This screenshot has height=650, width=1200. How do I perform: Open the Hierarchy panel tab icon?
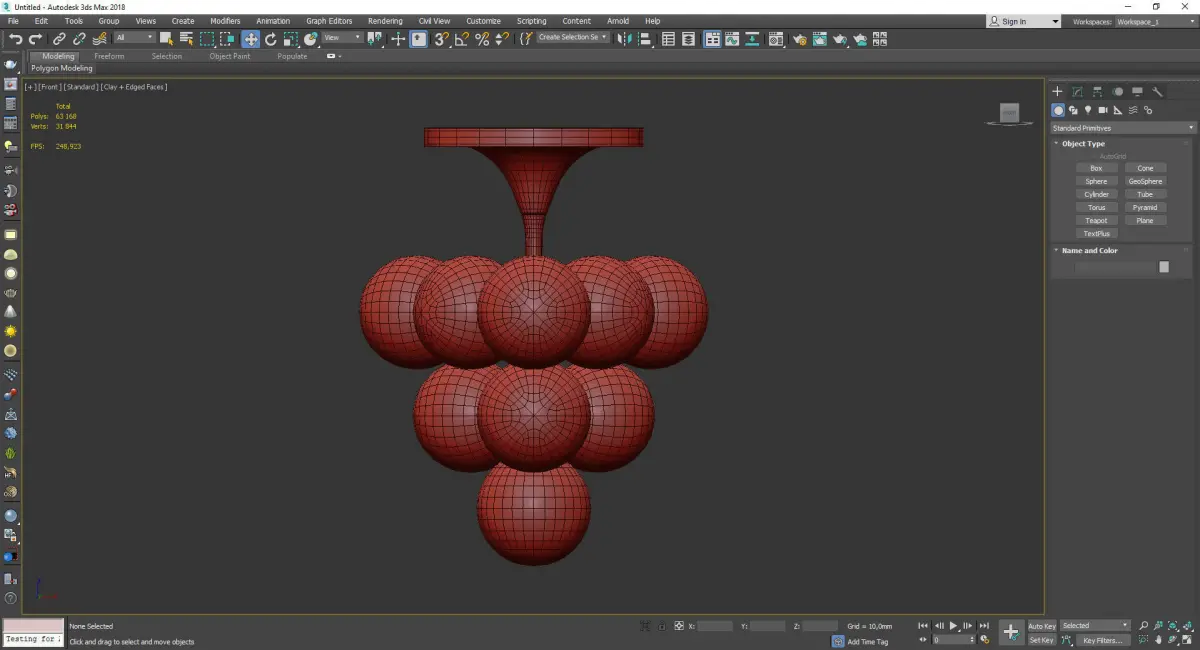(1097, 91)
